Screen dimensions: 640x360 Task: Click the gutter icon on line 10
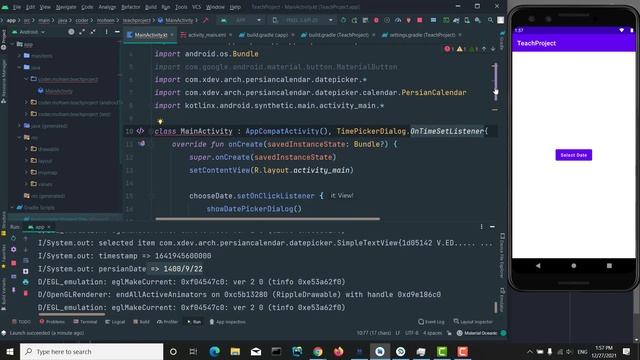tap(140, 131)
